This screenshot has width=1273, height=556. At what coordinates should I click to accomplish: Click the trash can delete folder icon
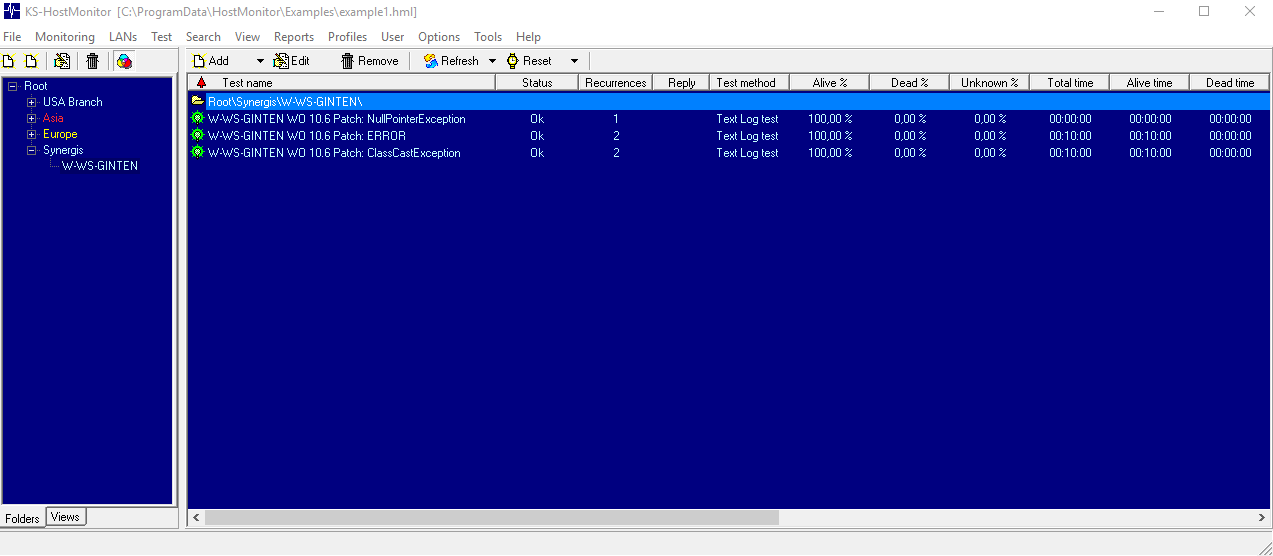92,61
